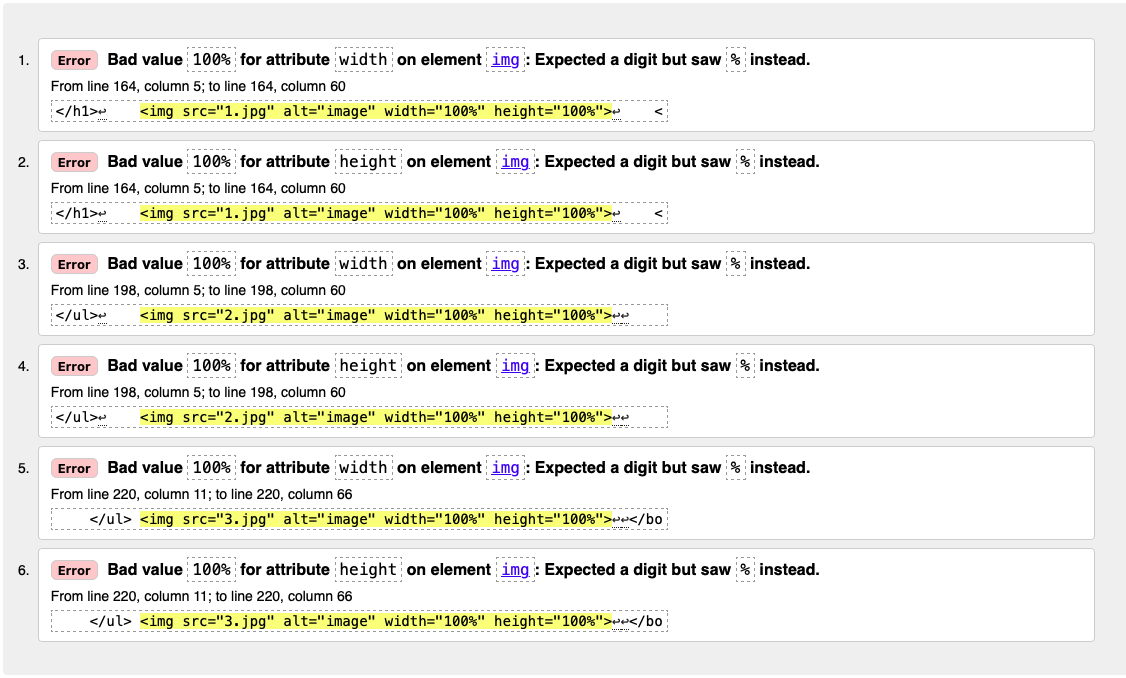Open the img link in error 2
This screenshot has width=1126, height=678.
515,162
